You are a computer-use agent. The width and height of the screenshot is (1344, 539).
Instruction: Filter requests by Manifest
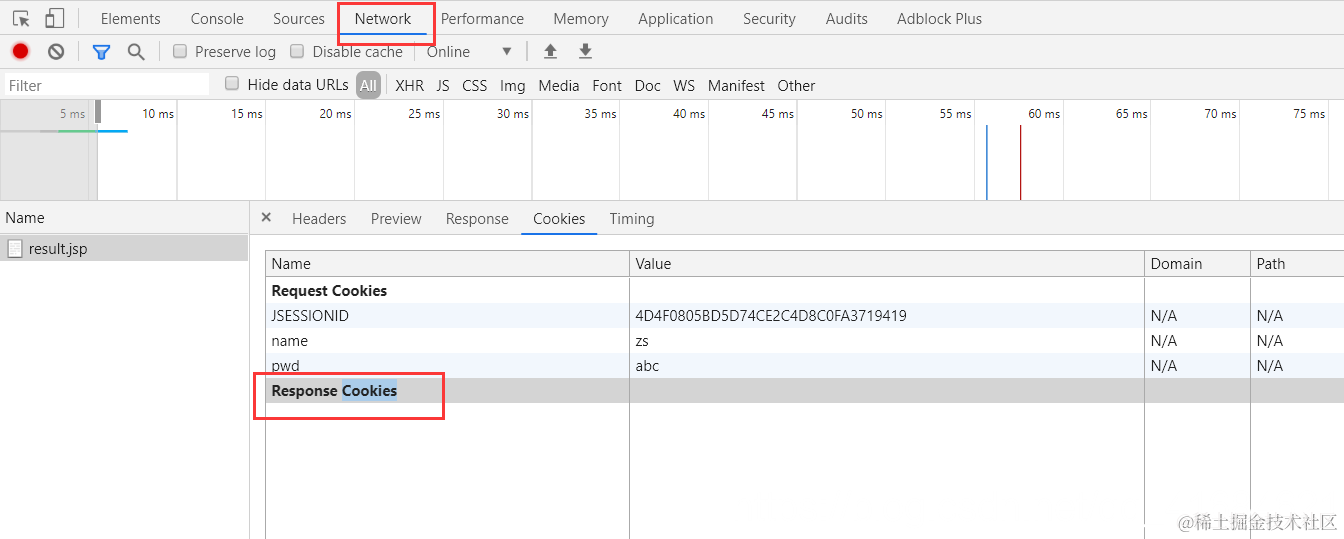click(x=736, y=85)
